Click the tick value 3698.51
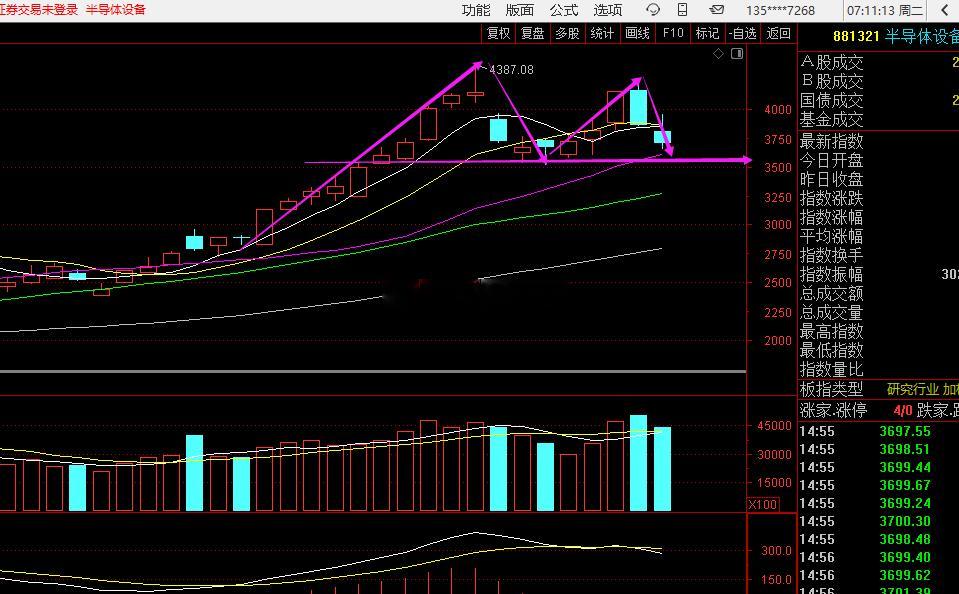 (905, 449)
